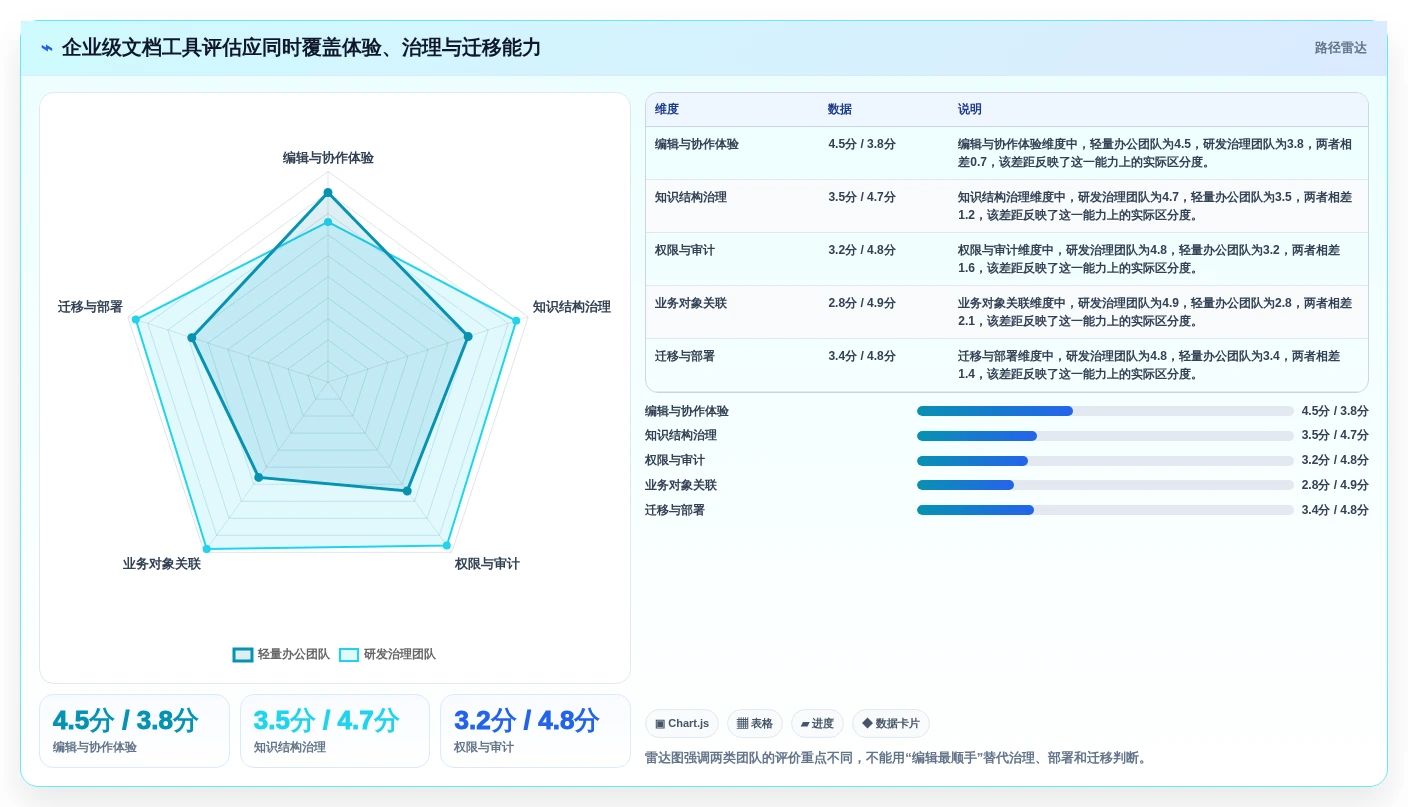This screenshot has width=1408, height=807.
Task: Click table value 3.5分 / 4.7分
Action: click(862, 197)
